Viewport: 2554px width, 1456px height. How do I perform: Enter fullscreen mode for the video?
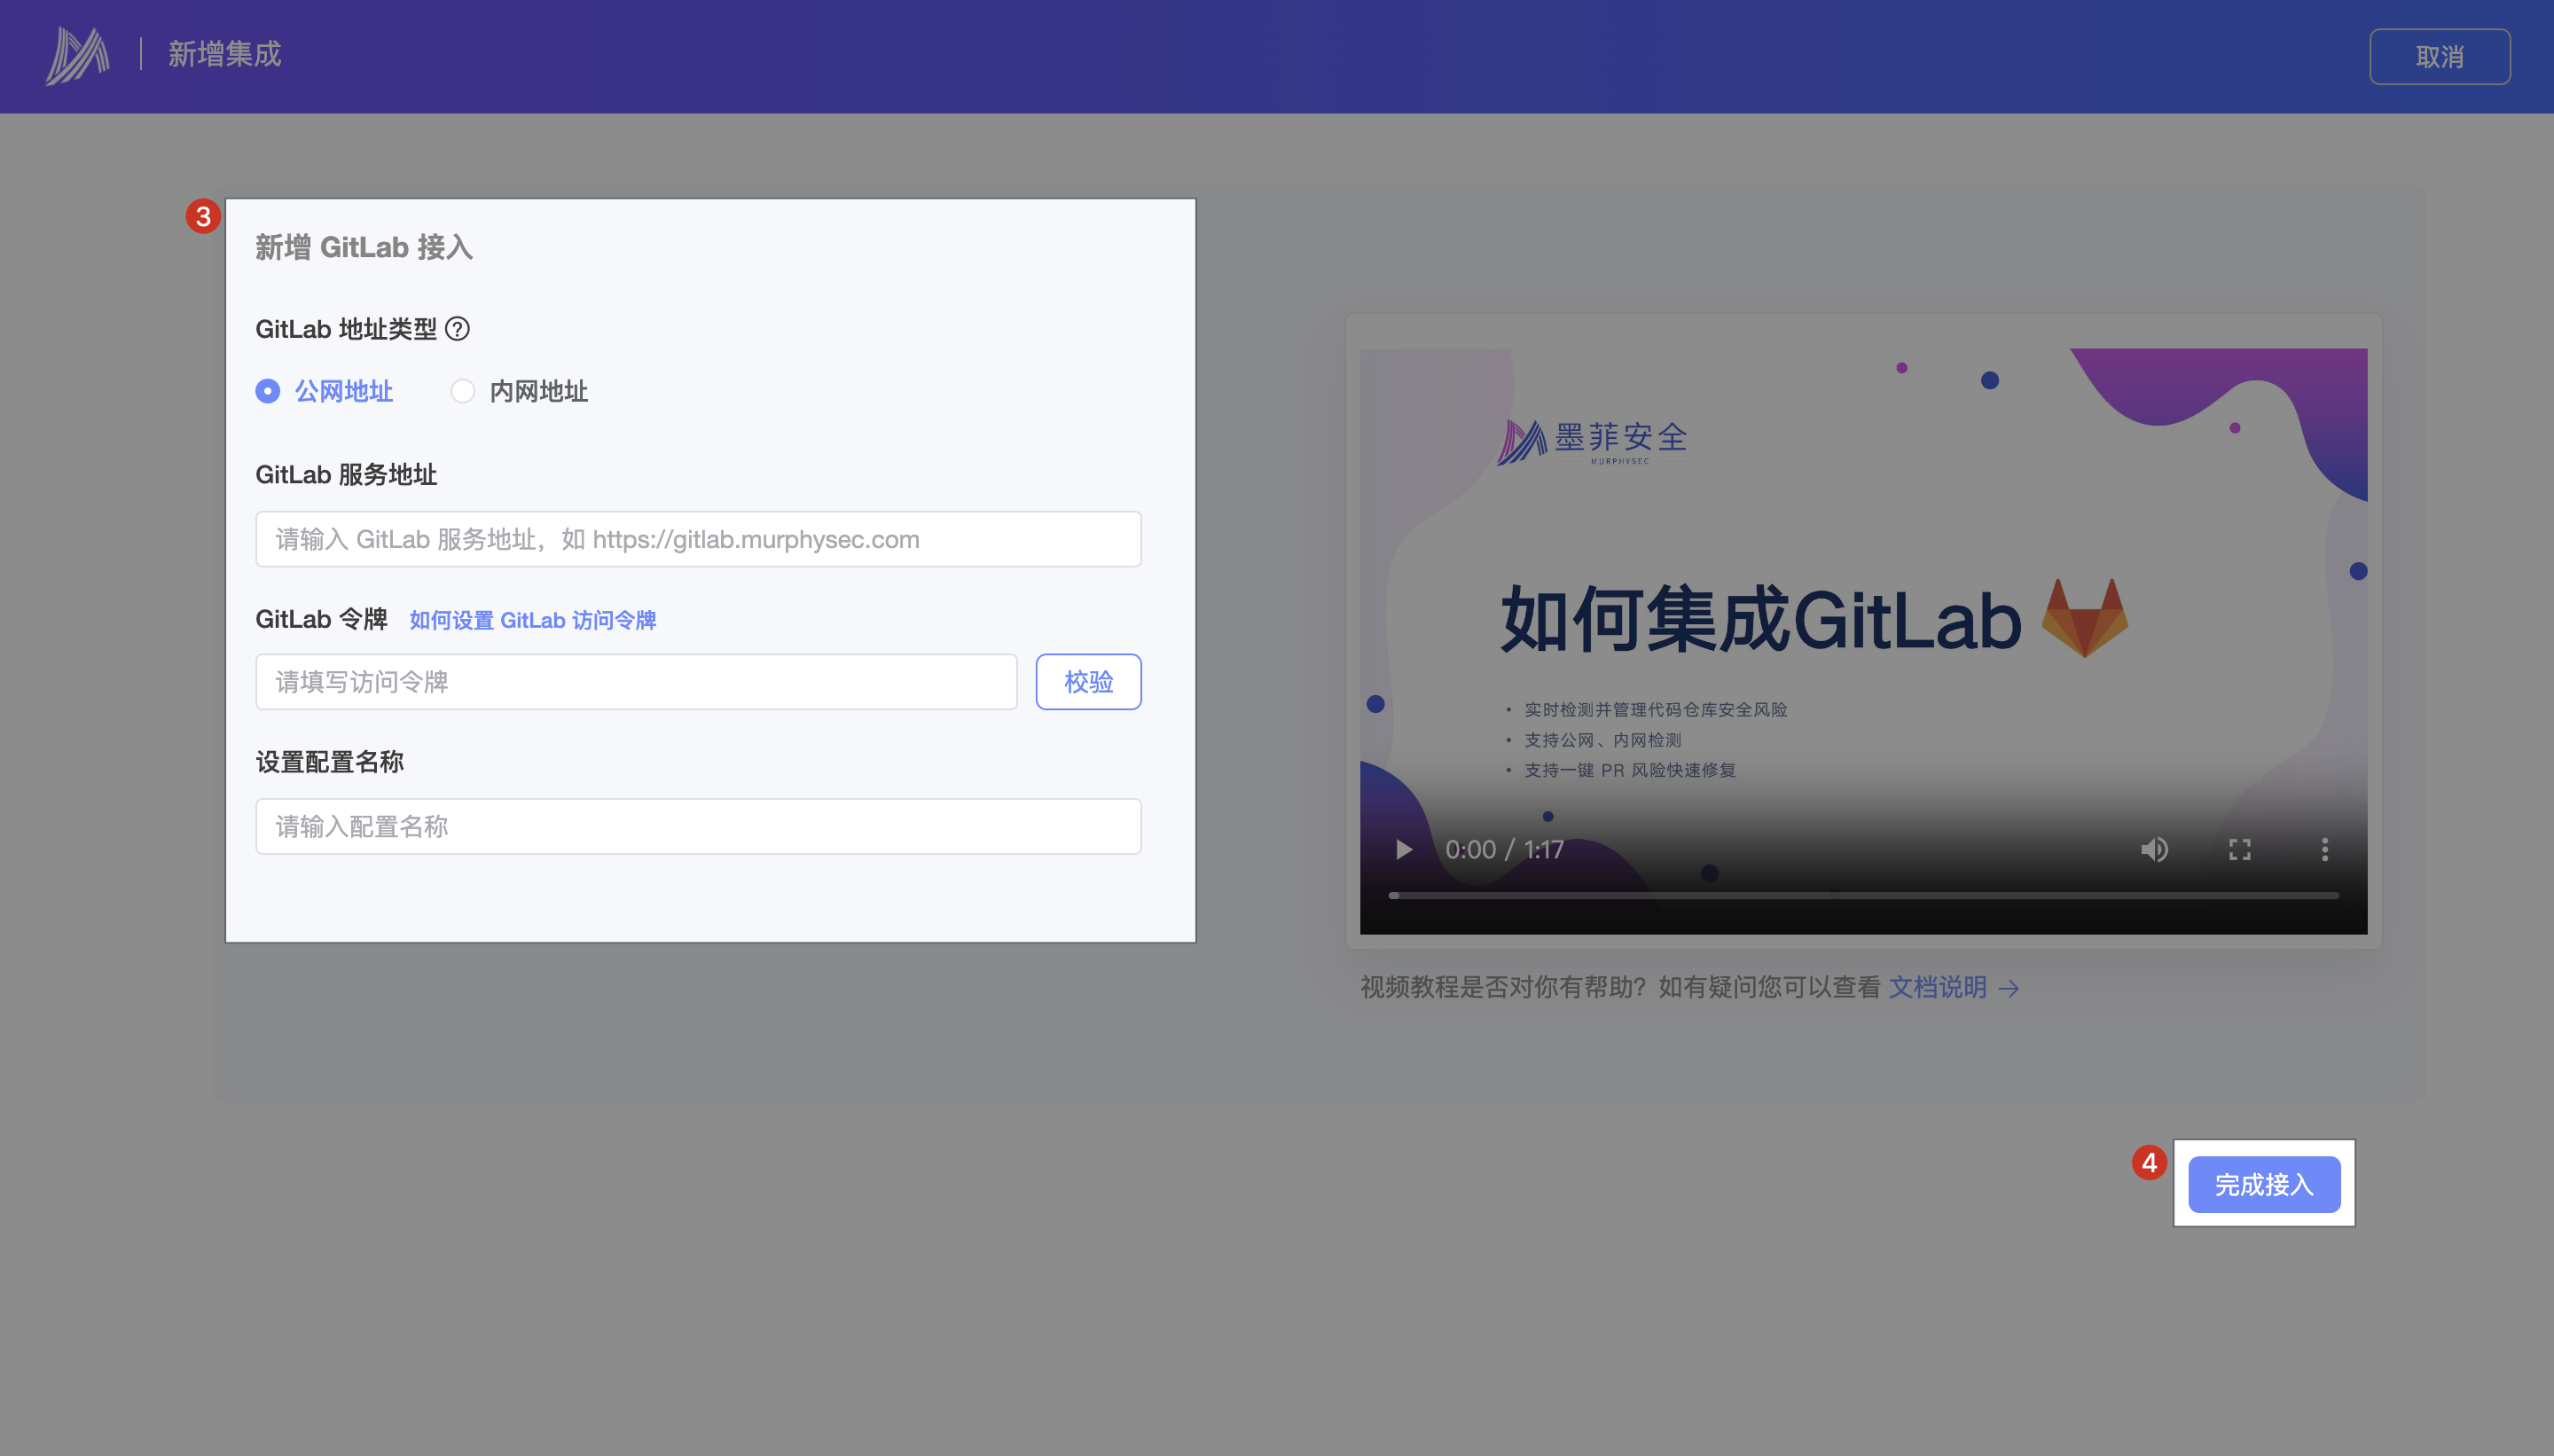pos(2240,850)
